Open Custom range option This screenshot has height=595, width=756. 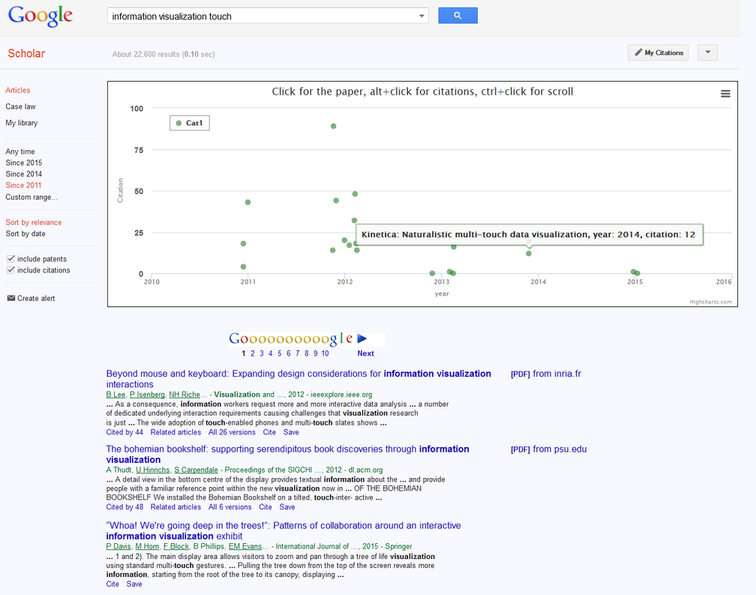point(31,197)
